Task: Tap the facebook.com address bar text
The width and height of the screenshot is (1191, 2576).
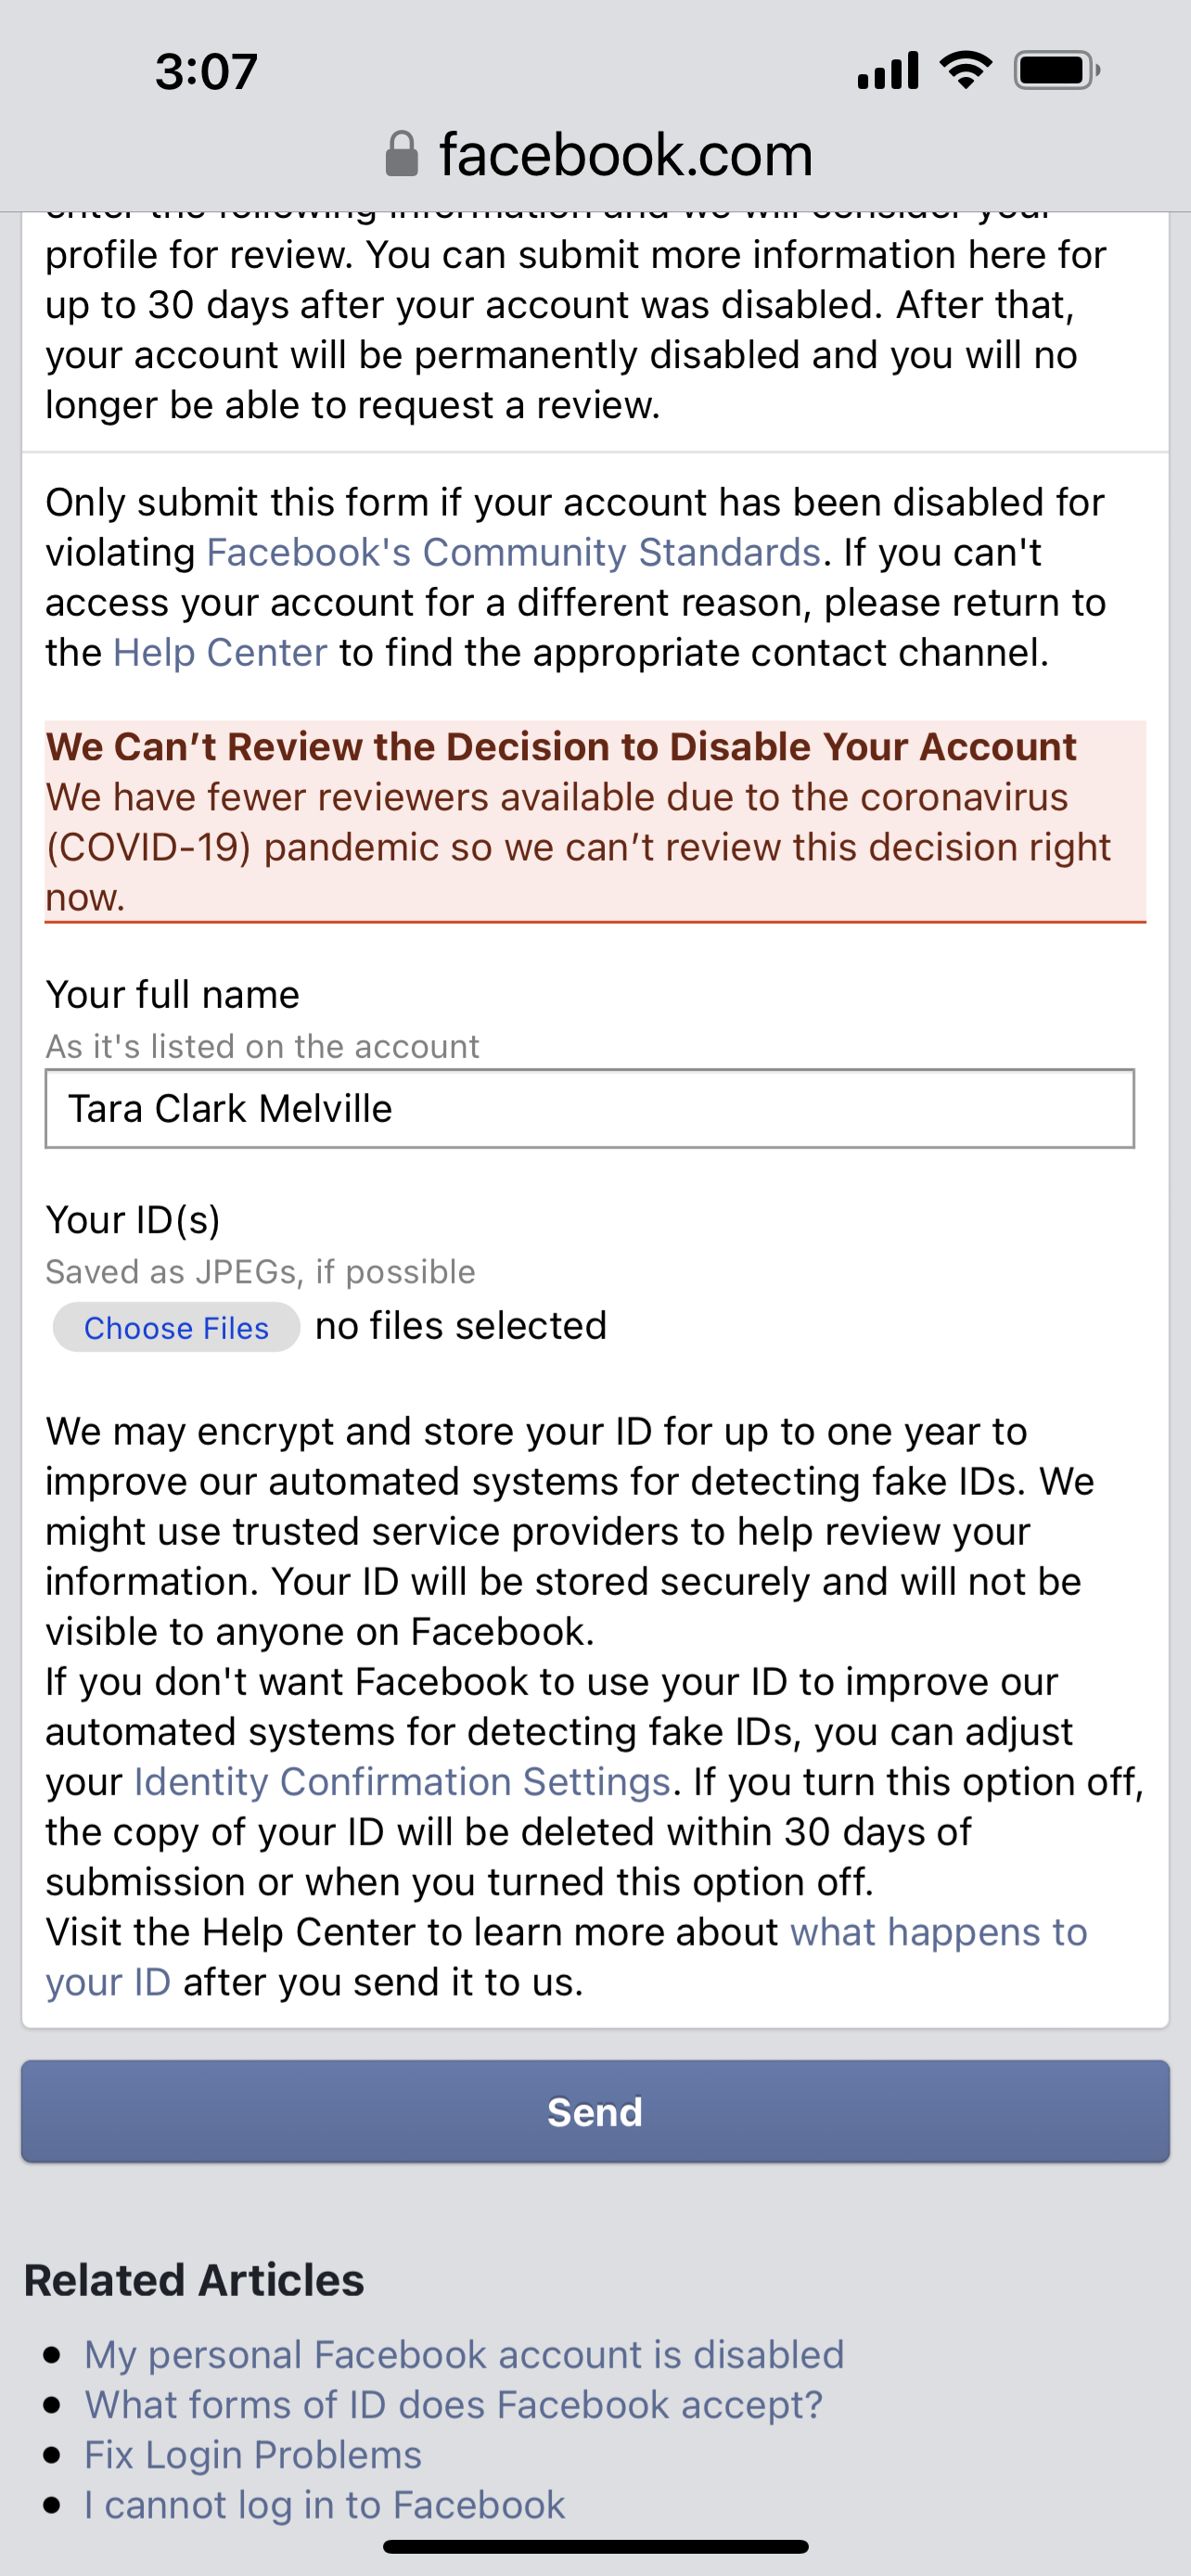Action: click(625, 155)
